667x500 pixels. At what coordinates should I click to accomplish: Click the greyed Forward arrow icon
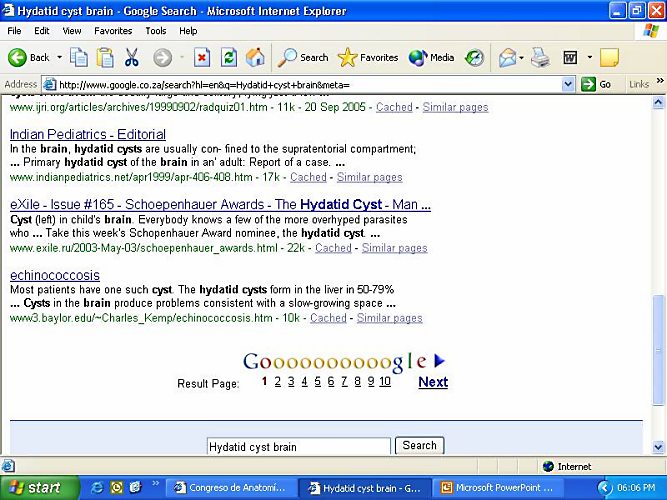point(162,57)
